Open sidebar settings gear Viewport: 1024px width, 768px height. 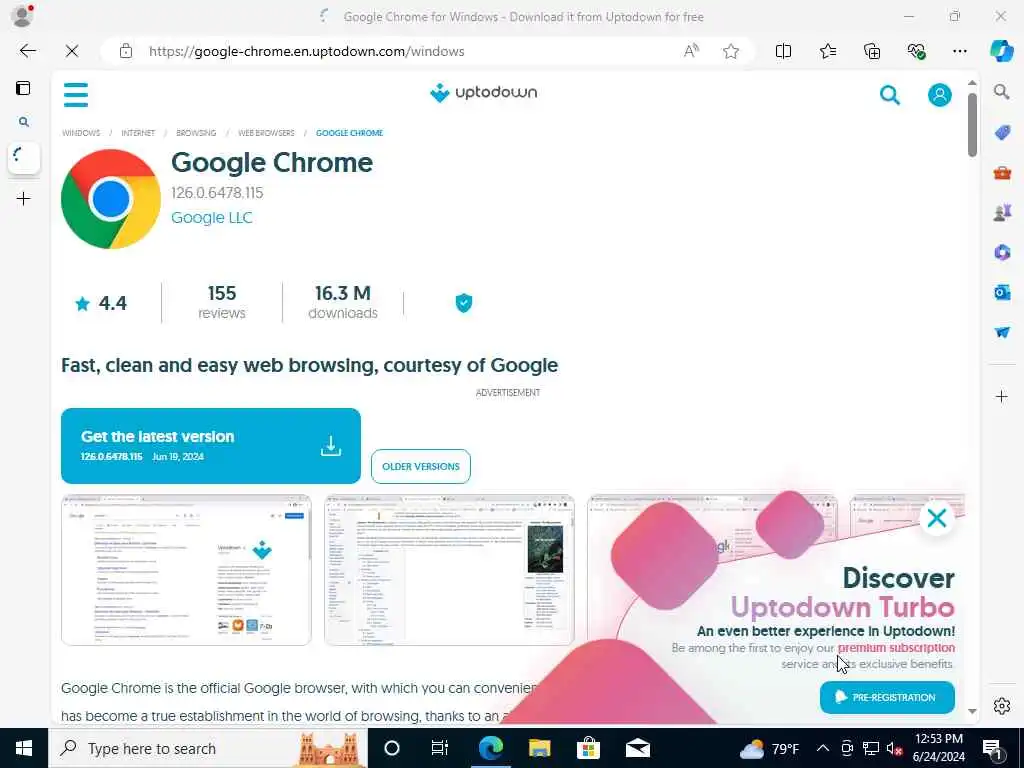(1001, 706)
